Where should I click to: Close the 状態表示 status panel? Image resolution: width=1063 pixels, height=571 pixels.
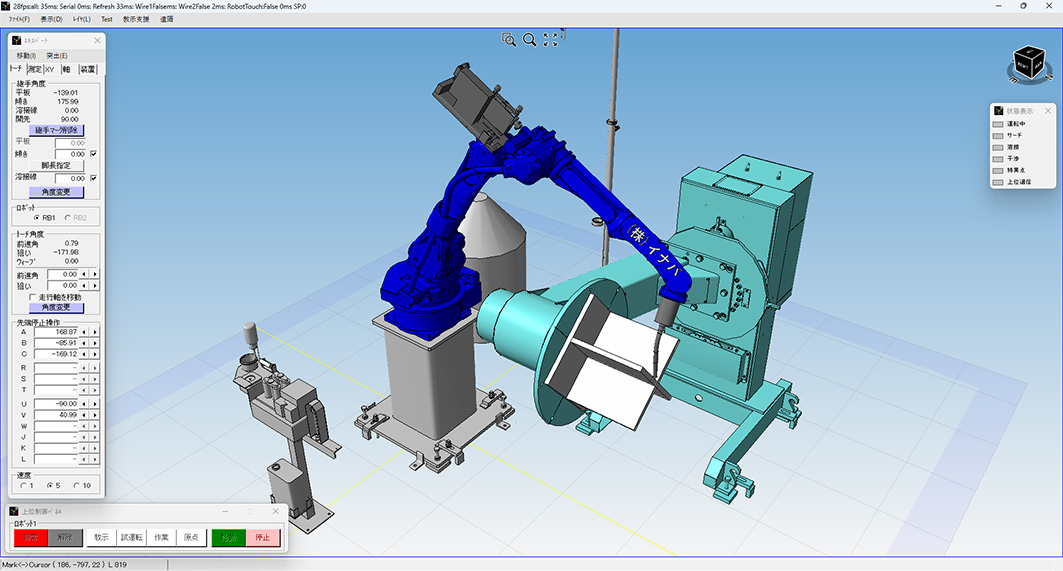[1047, 111]
